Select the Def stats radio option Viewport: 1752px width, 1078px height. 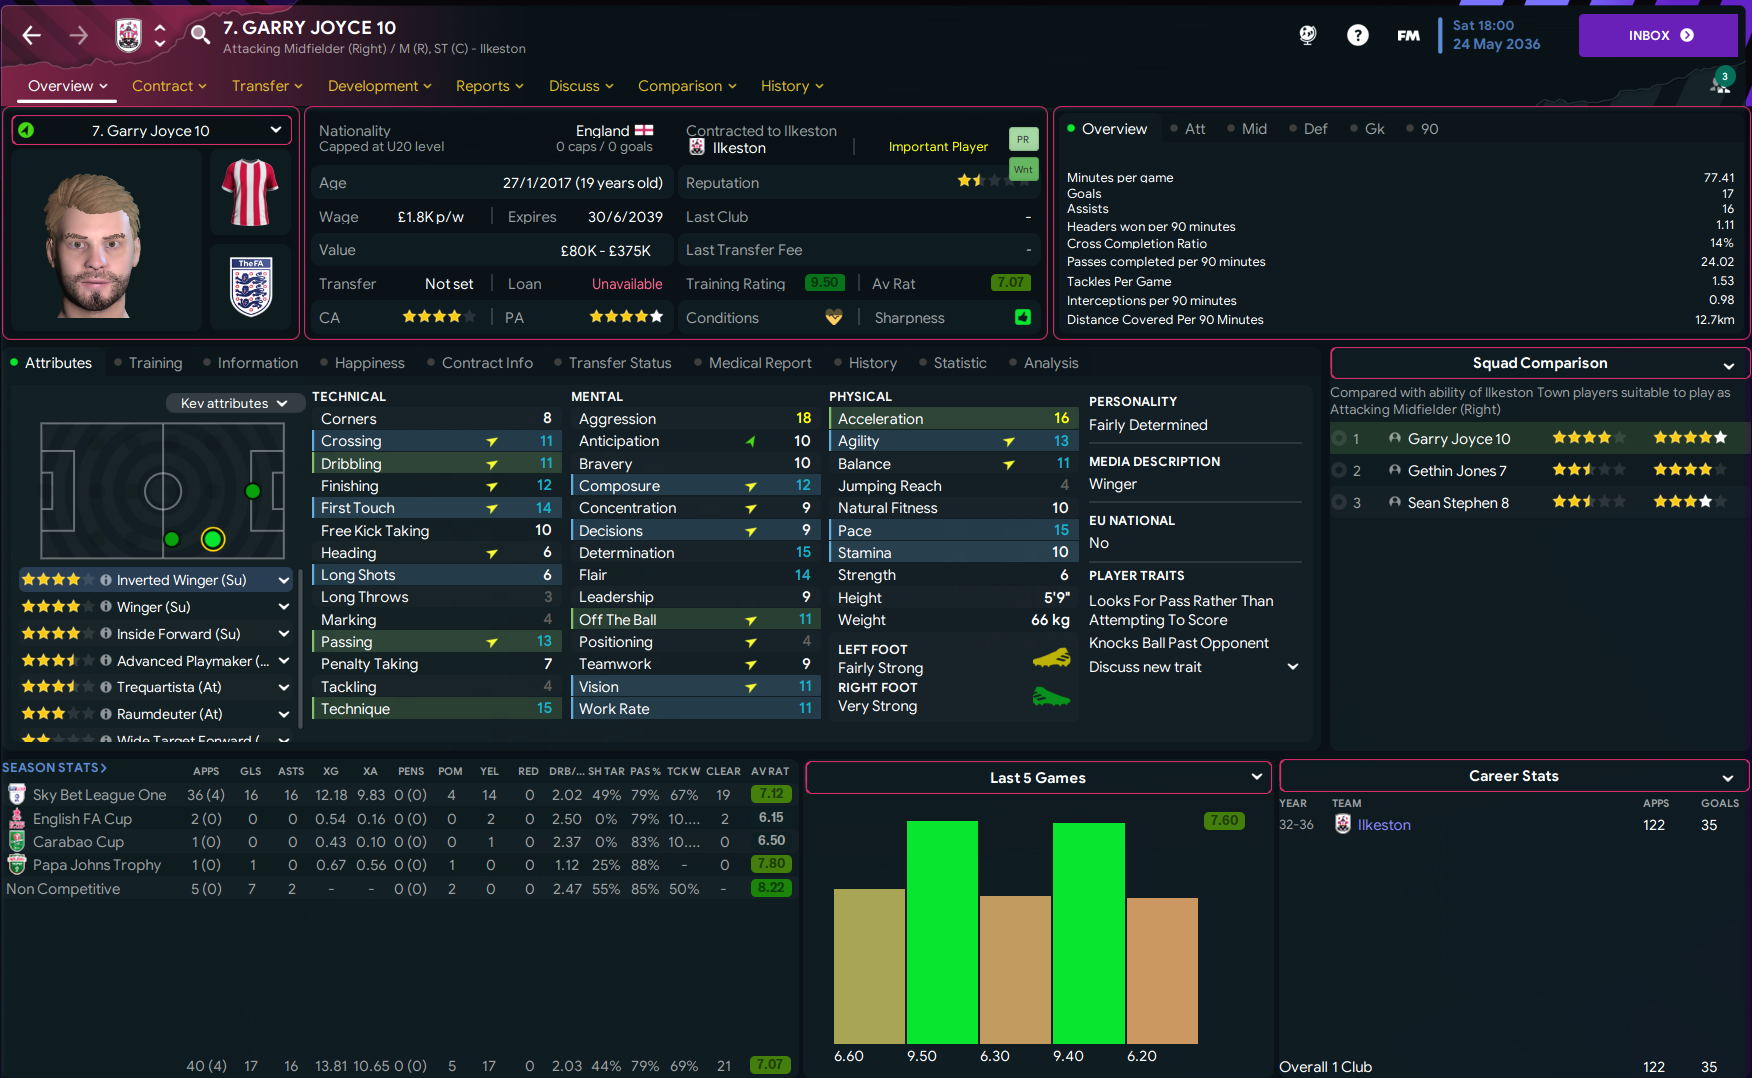point(1308,129)
